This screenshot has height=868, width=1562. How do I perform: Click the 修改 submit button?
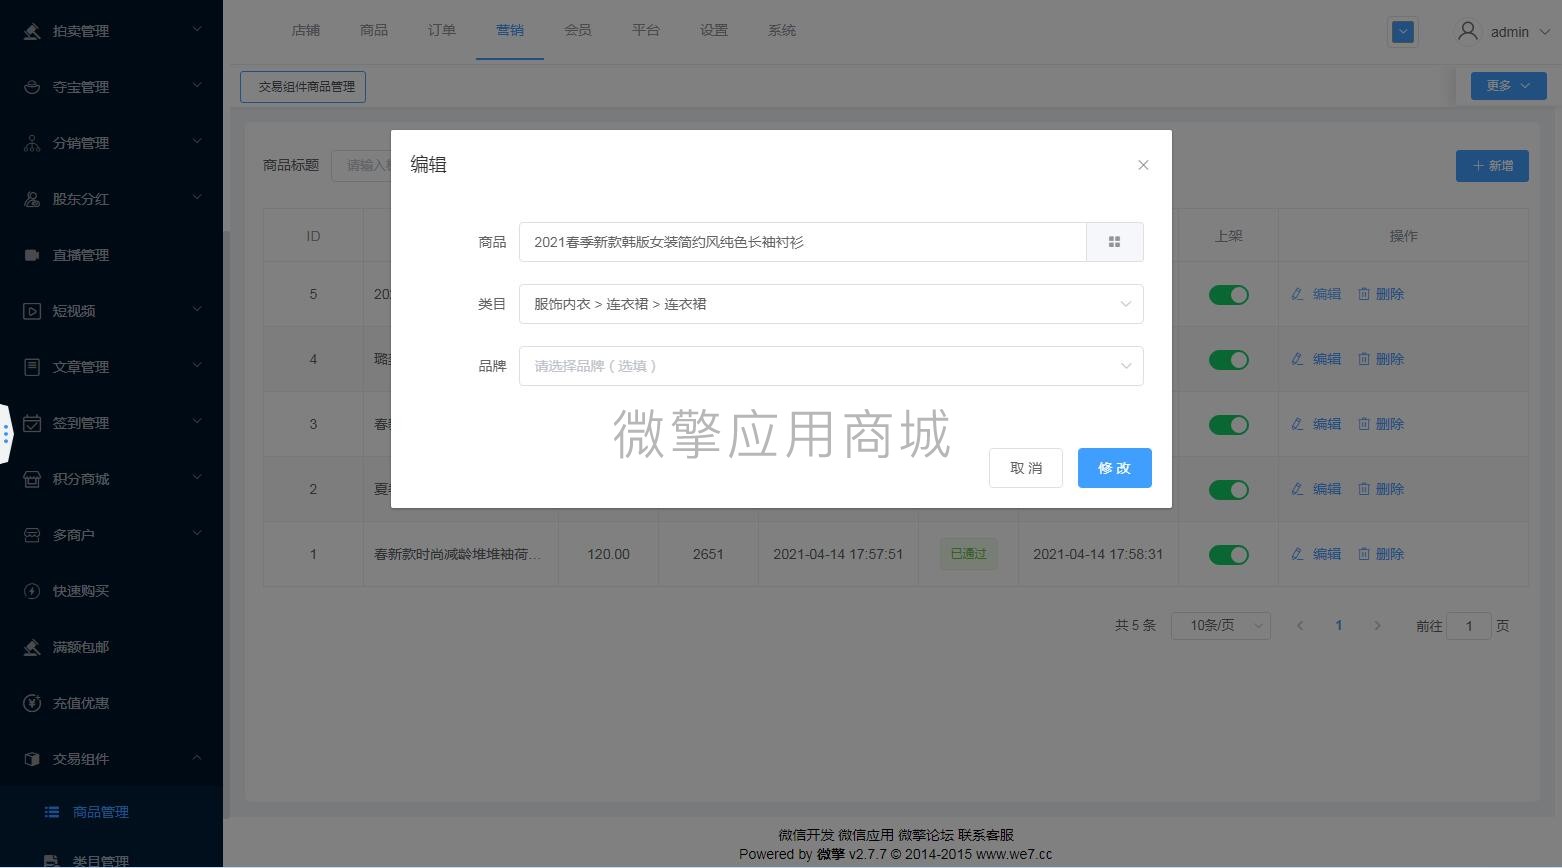point(1115,468)
